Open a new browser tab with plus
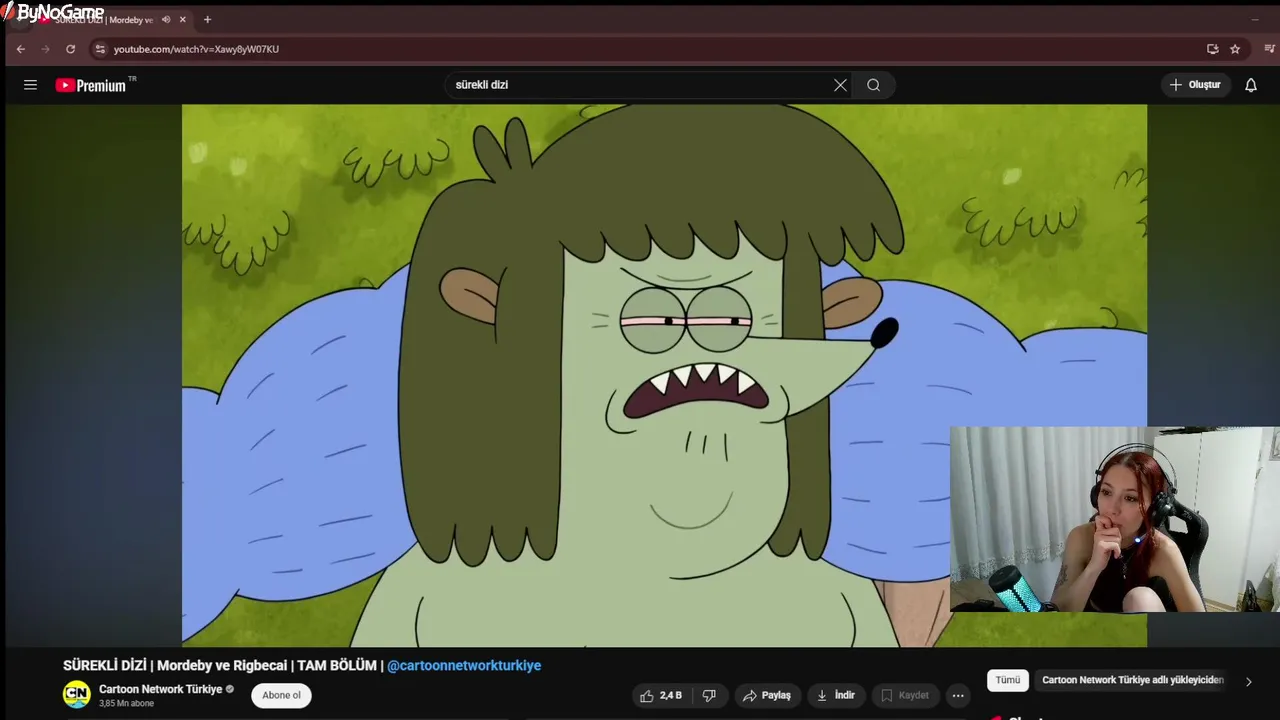 coord(207,19)
